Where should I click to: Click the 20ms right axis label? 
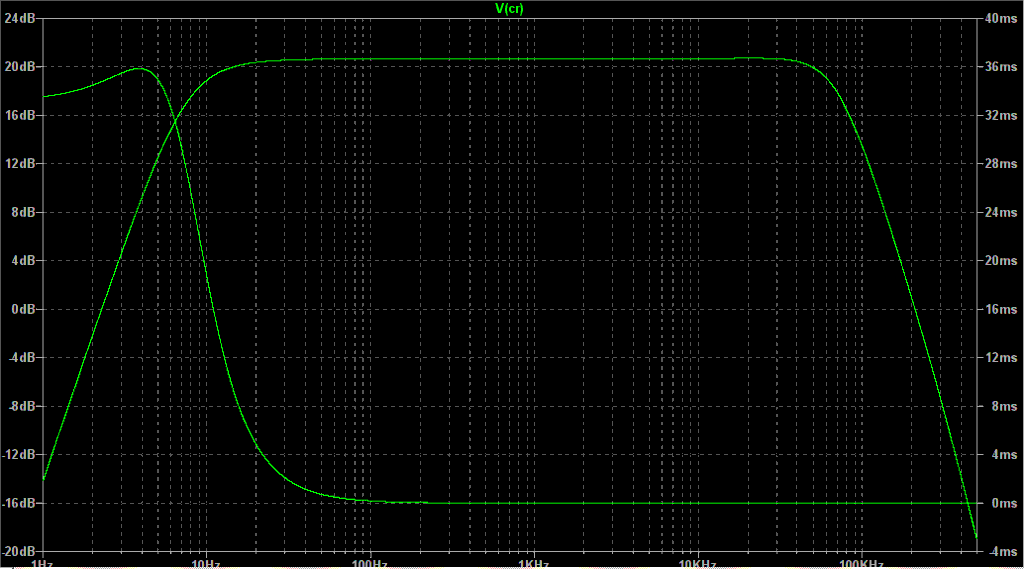pyautogui.click(x=1000, y=261)
